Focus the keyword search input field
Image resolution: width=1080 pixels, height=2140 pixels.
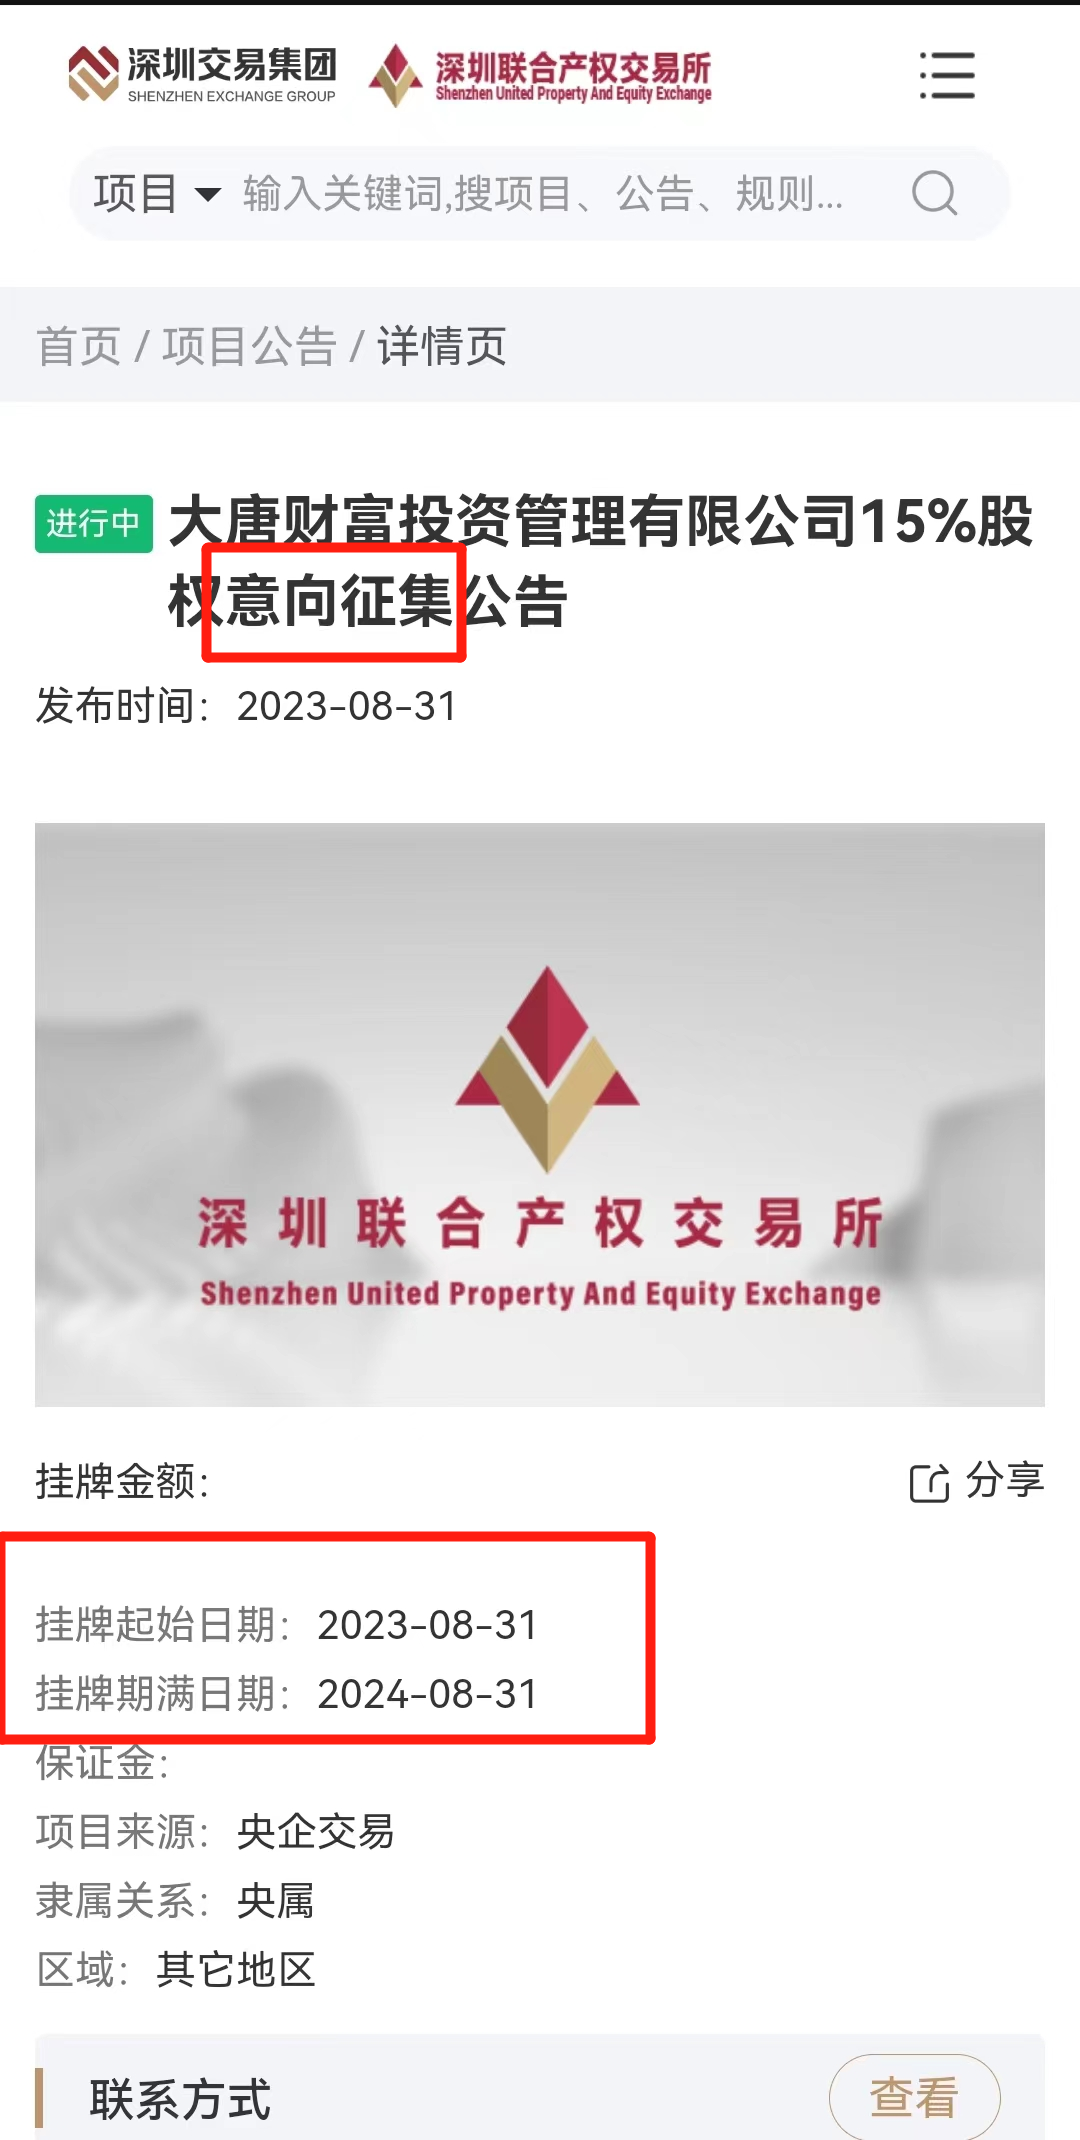543,193
